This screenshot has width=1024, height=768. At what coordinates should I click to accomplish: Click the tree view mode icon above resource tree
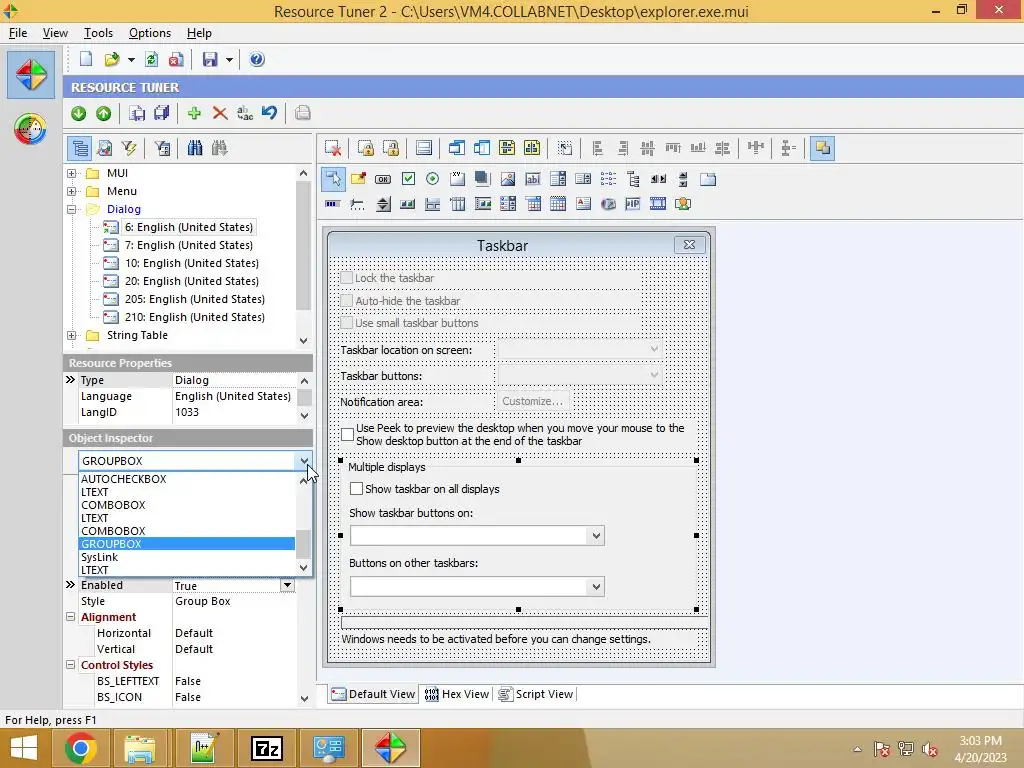80,148
